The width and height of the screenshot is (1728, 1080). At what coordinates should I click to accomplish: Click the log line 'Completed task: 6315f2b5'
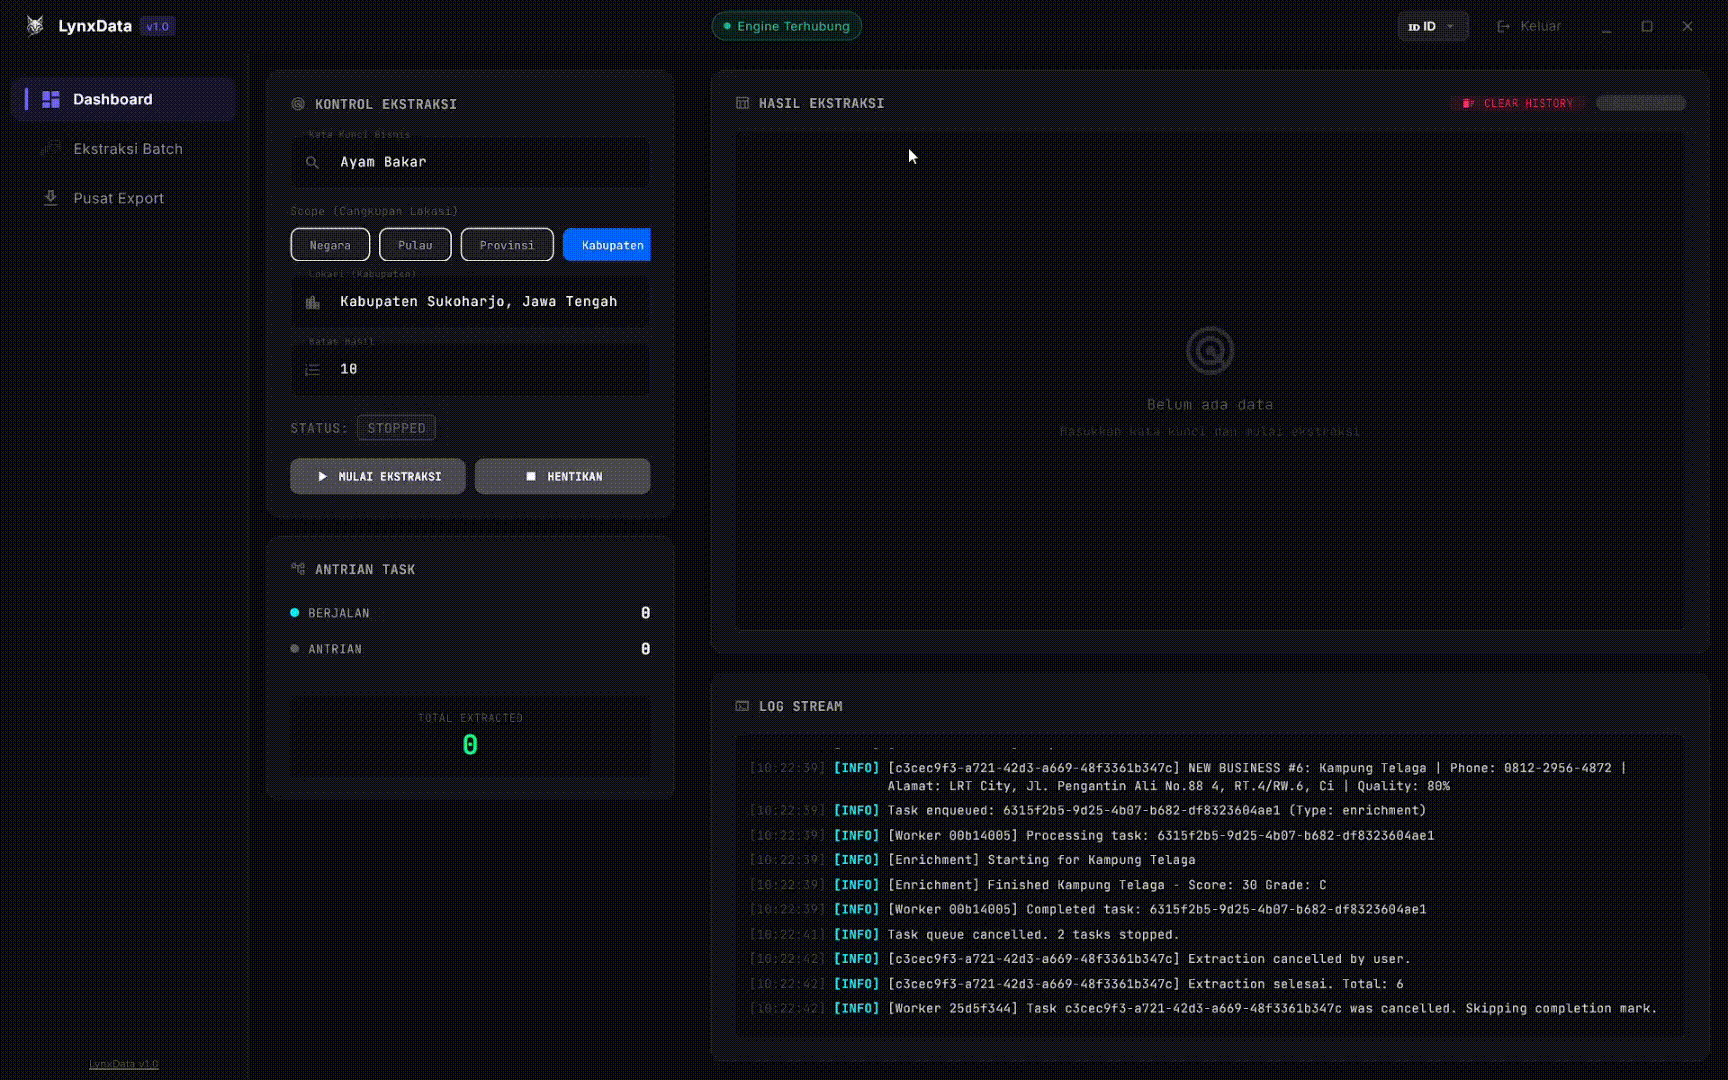point(1156,910)
